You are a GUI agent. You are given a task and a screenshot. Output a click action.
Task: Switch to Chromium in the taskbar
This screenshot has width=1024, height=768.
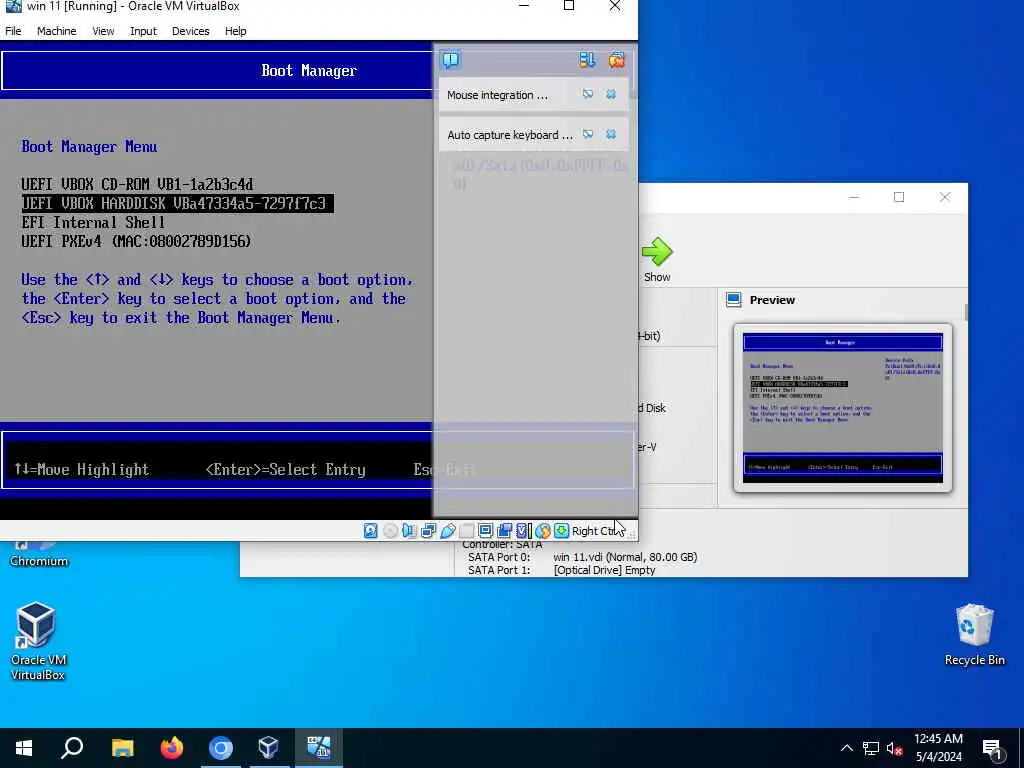point(221,748)
